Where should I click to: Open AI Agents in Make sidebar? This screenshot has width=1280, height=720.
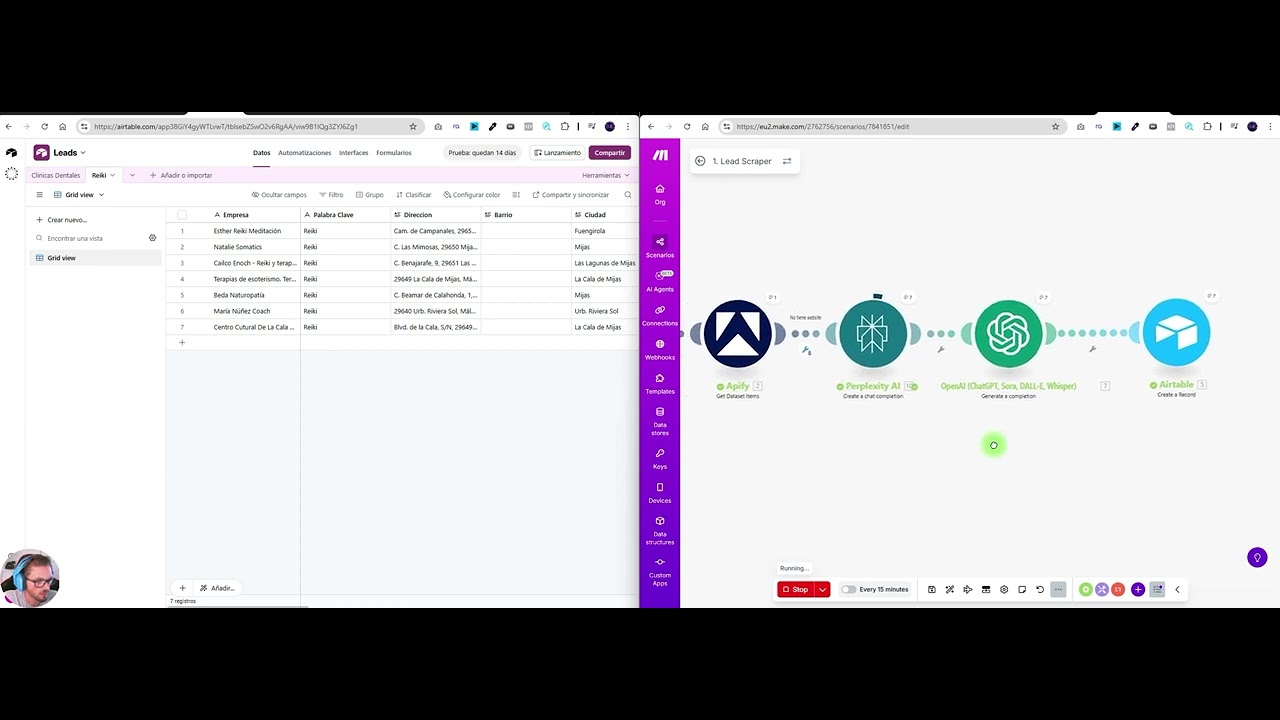(659, 281)
